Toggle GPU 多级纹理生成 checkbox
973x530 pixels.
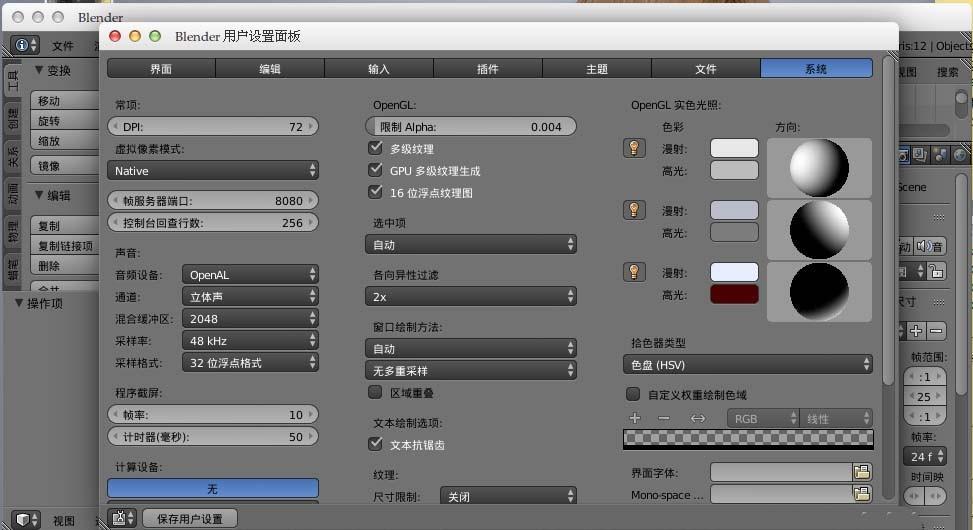(x=375, y=169)
